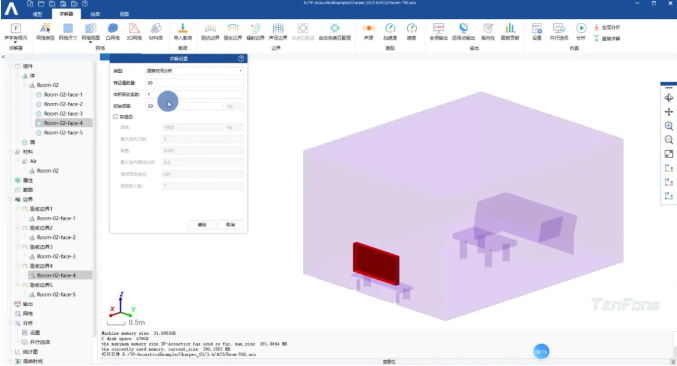
Task: Click the bar chart panel contribution icon
Action: pyautogui.click(x=510, y=32)
